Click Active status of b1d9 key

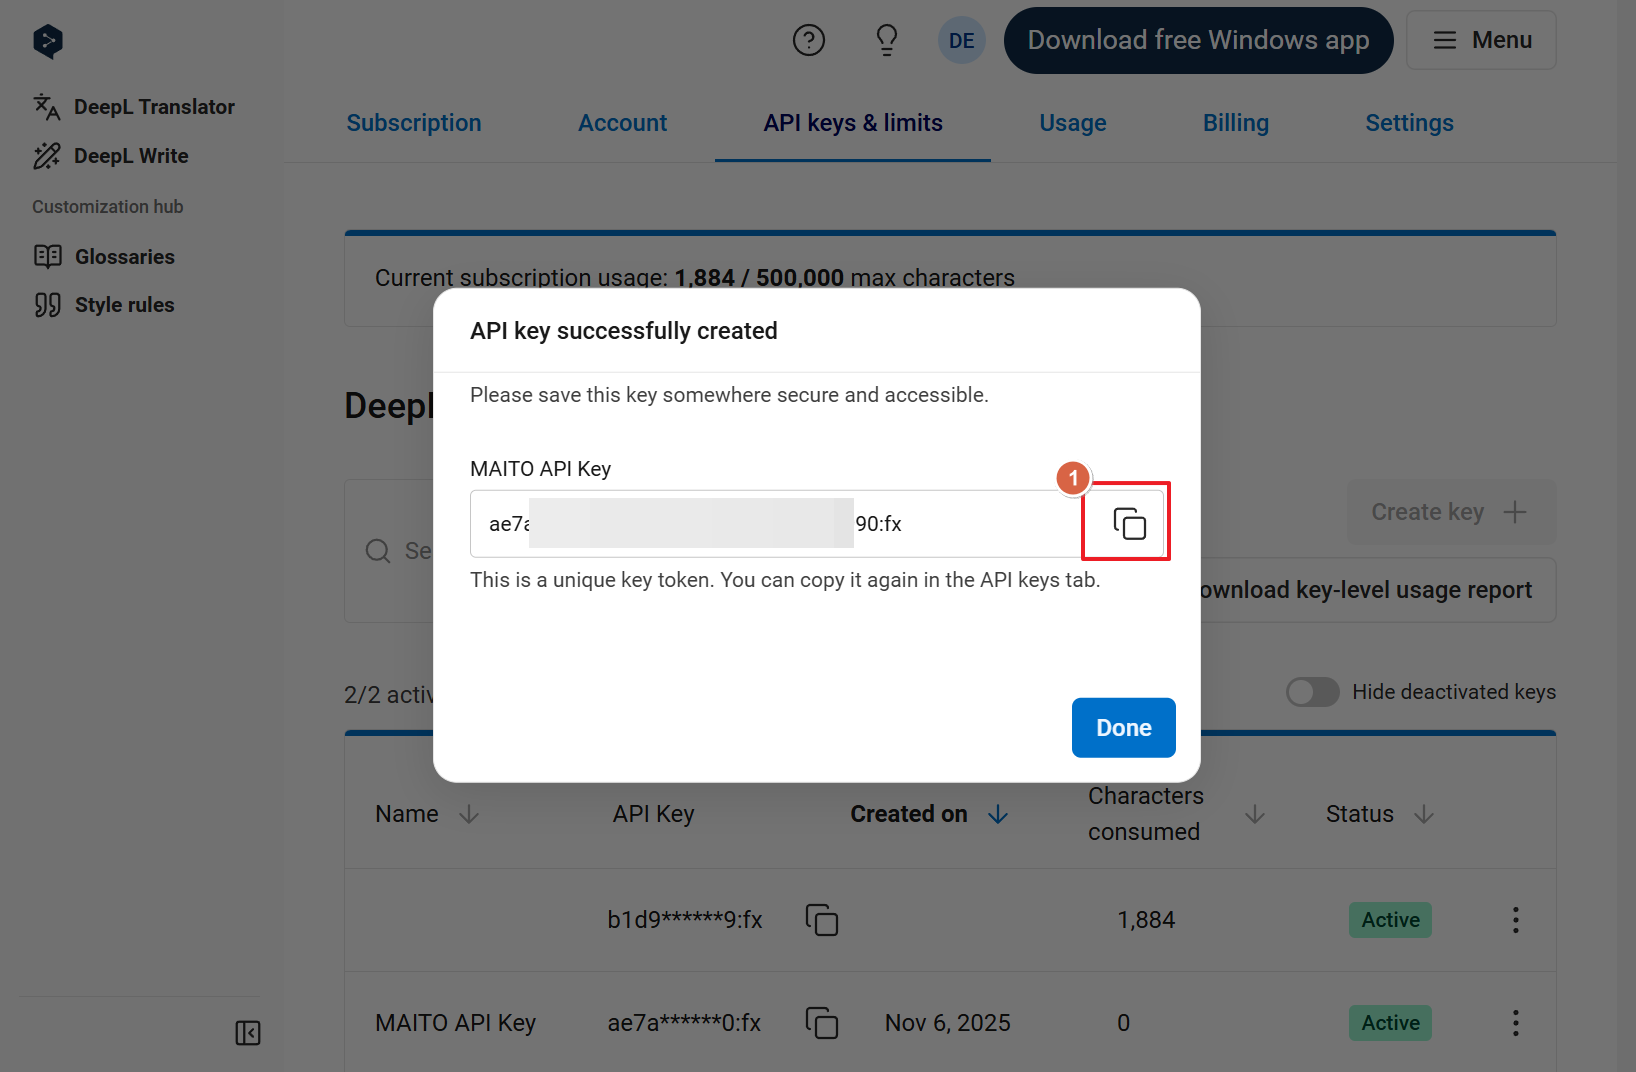tap(1390, 920)
